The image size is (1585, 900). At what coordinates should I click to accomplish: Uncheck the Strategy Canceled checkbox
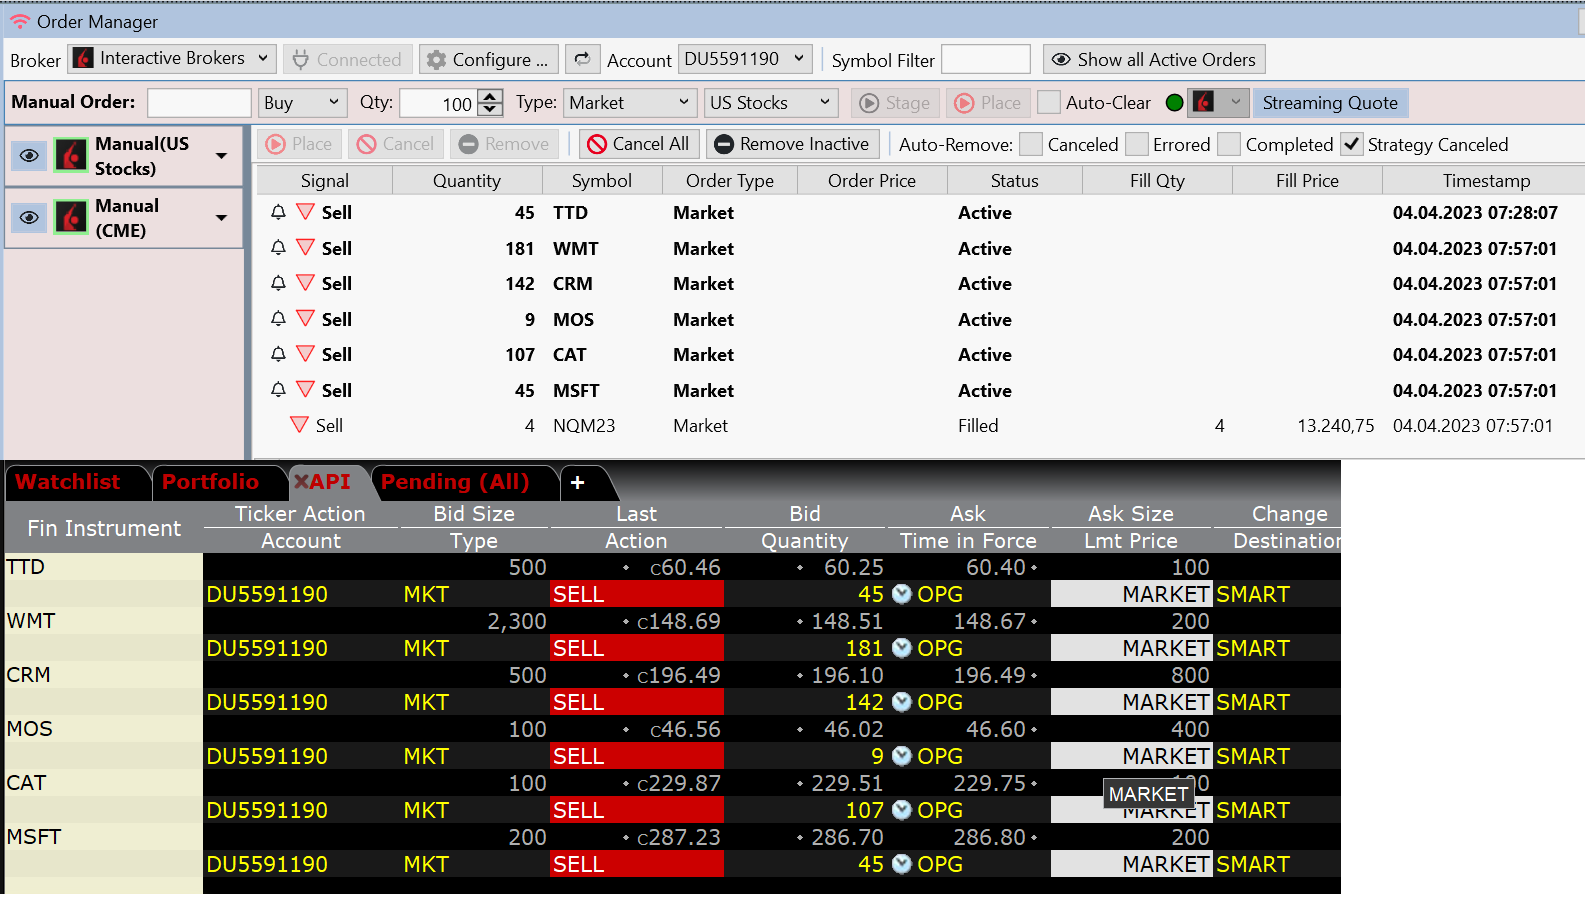tap(1351, 144)
